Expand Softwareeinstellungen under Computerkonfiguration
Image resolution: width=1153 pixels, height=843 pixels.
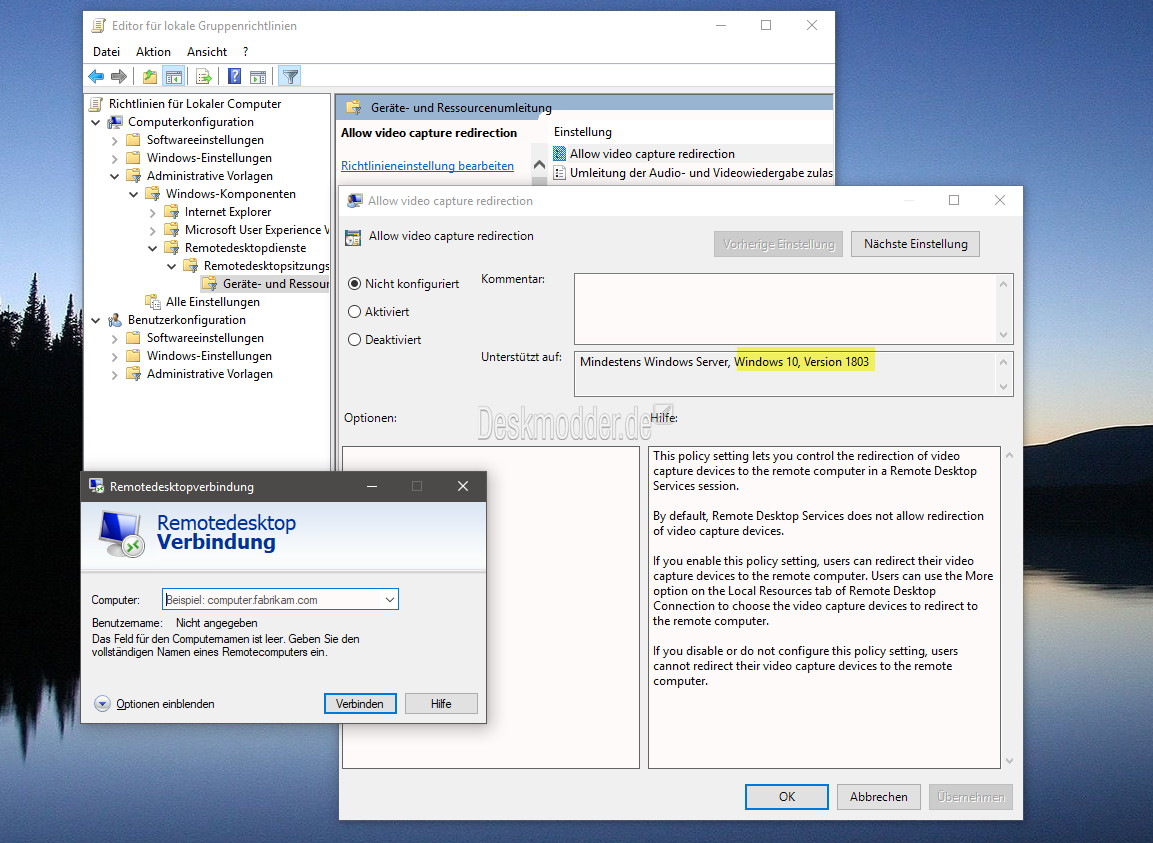coord(115,140)
